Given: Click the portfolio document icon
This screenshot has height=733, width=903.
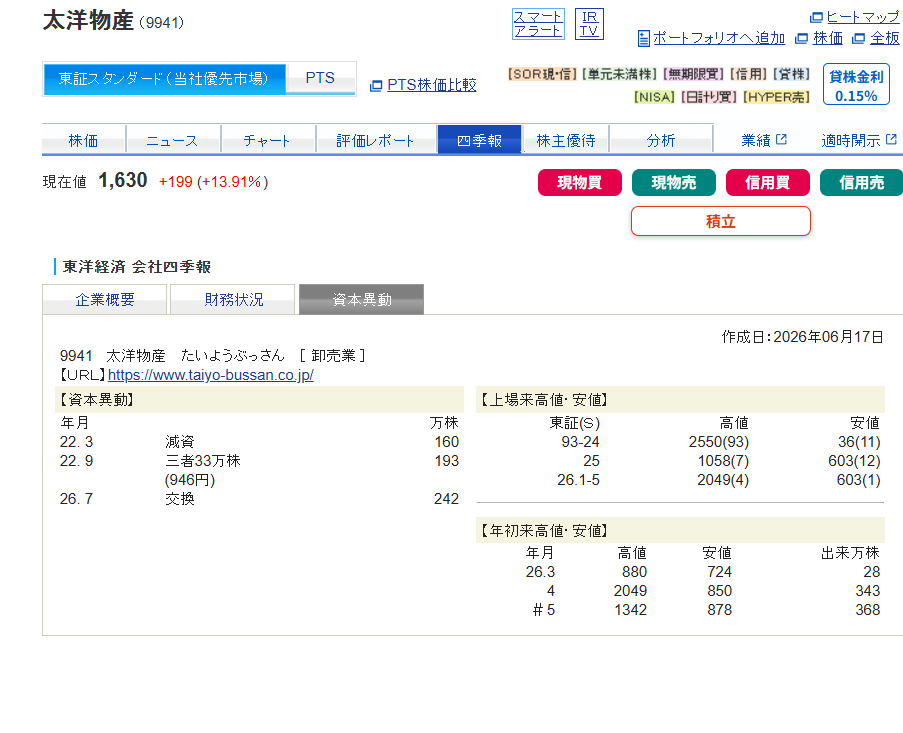Looking at the screenshot, I should coord(644,39).
